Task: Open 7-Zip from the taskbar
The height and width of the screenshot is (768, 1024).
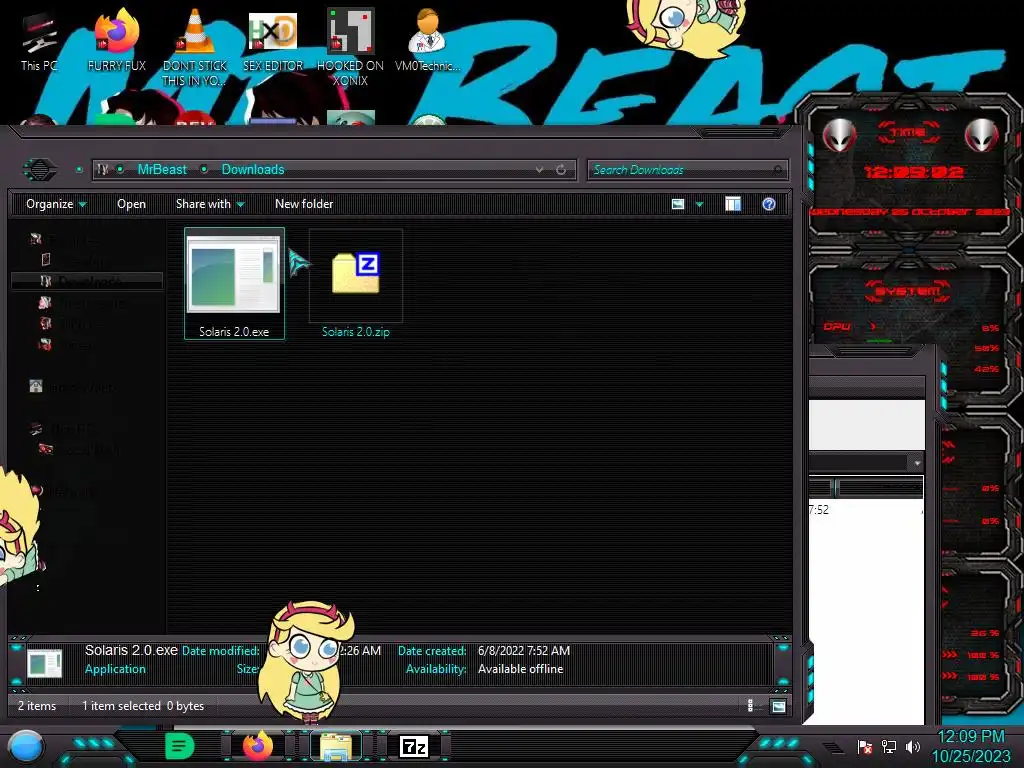Action: [413, 746]
